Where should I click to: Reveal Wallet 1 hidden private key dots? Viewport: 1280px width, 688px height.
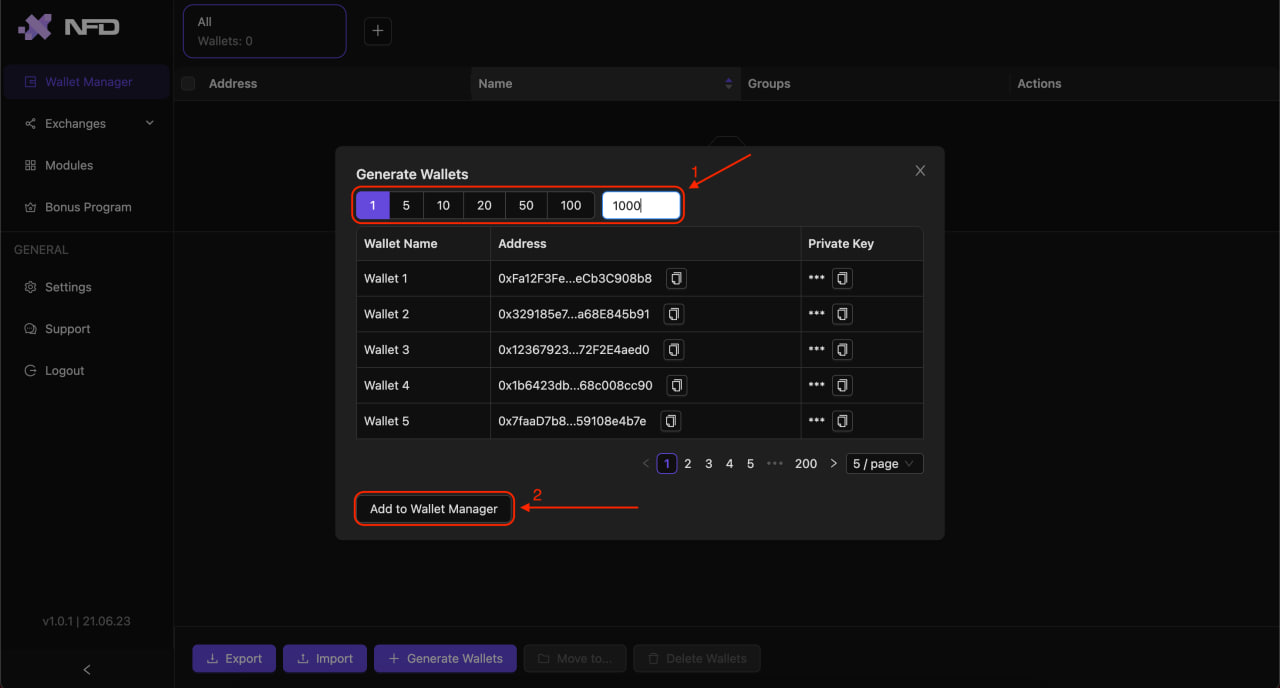click(816, 278)
